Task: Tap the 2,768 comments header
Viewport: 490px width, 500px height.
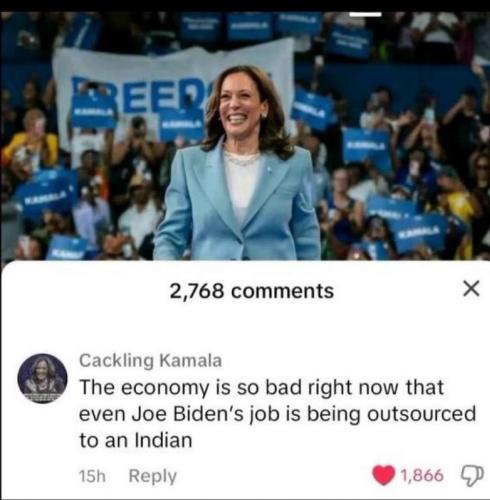Action: coord(252,291)
